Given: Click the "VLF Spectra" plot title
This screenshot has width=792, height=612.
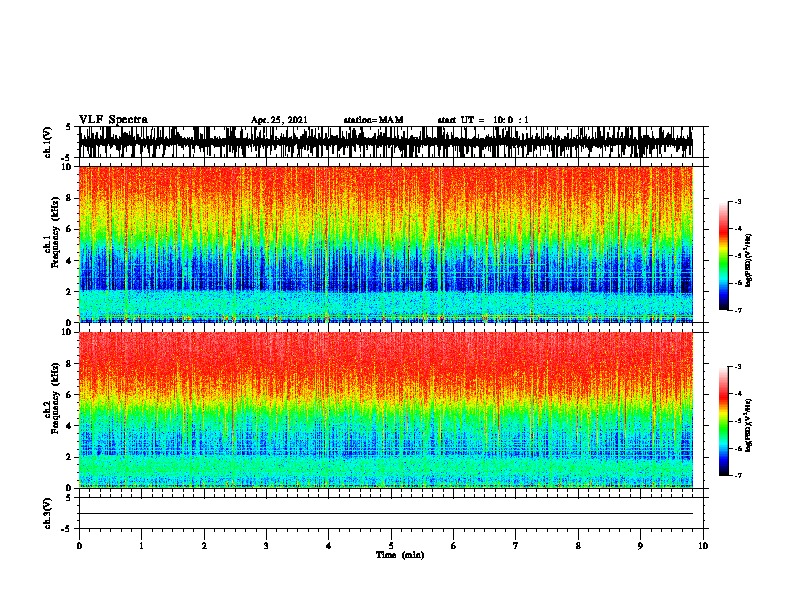Looking at the screenshot, I should tap(113, 120).
